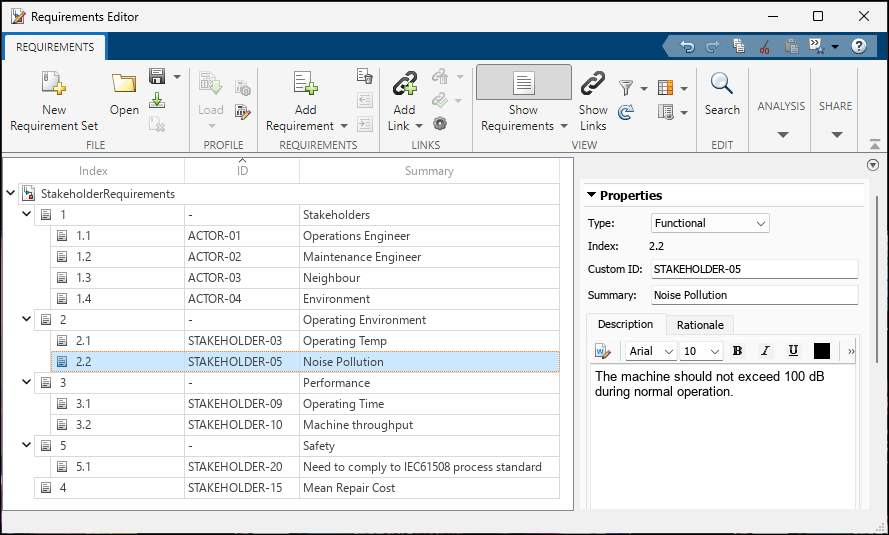Switch to the Rationale tab
Screen dimensions: 889x535
pyautogui.click(x=700, y=324)
